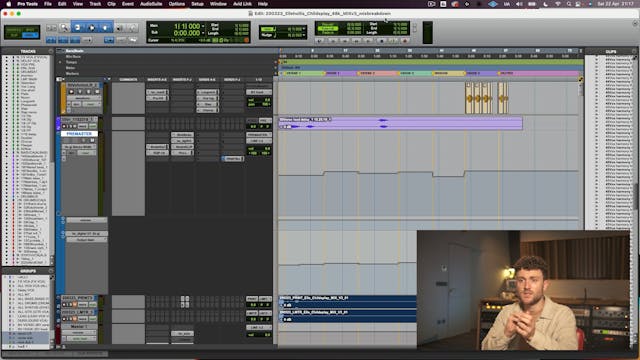Open the Apple menu

[x=8, y=4]
